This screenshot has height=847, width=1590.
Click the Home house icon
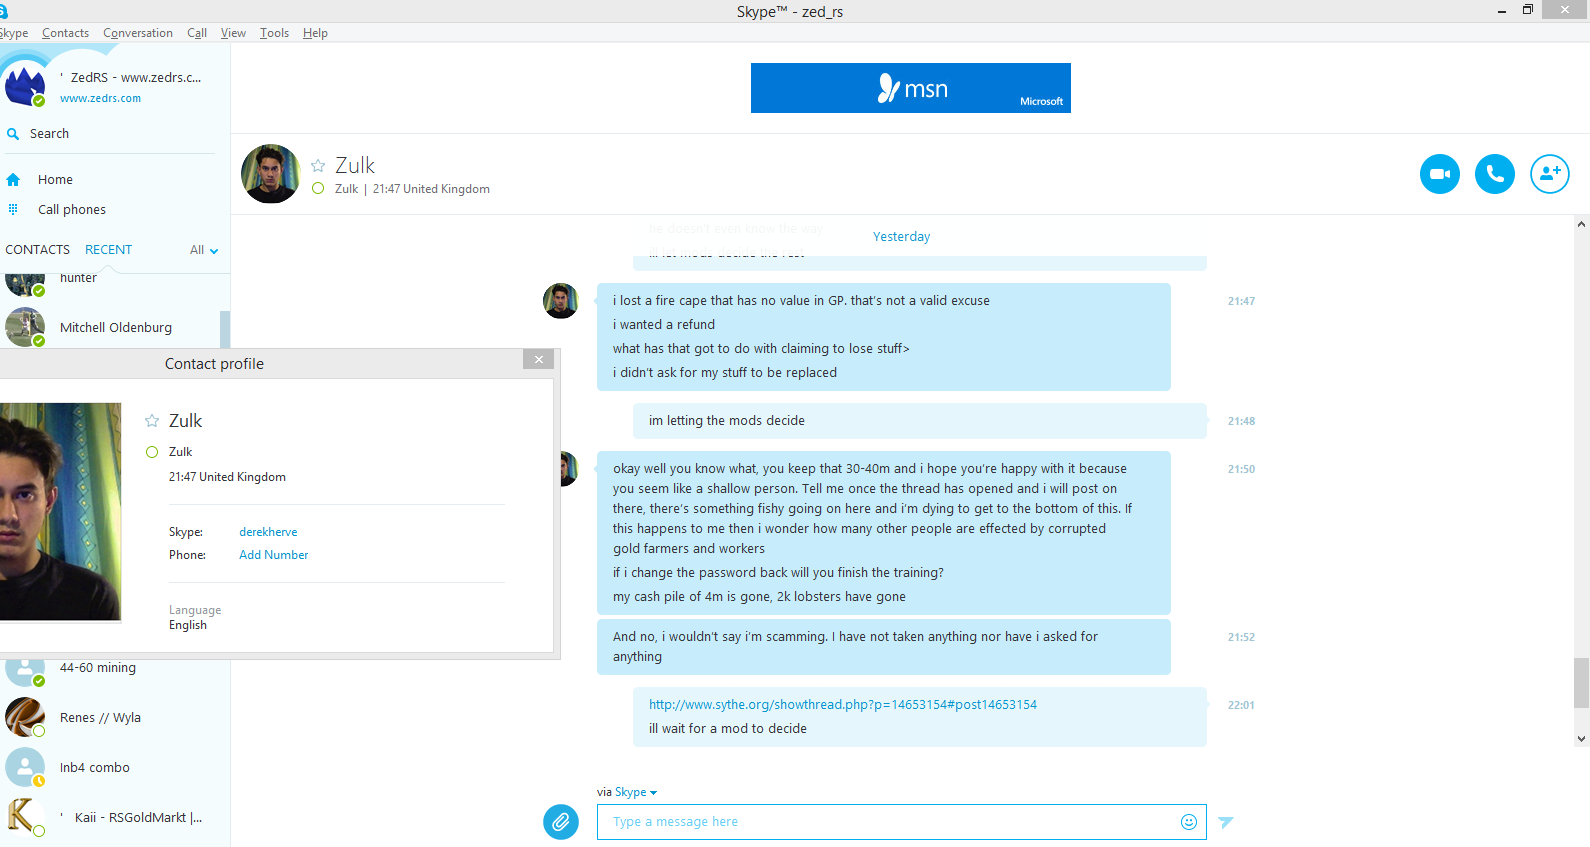click(x=13, y=180)
